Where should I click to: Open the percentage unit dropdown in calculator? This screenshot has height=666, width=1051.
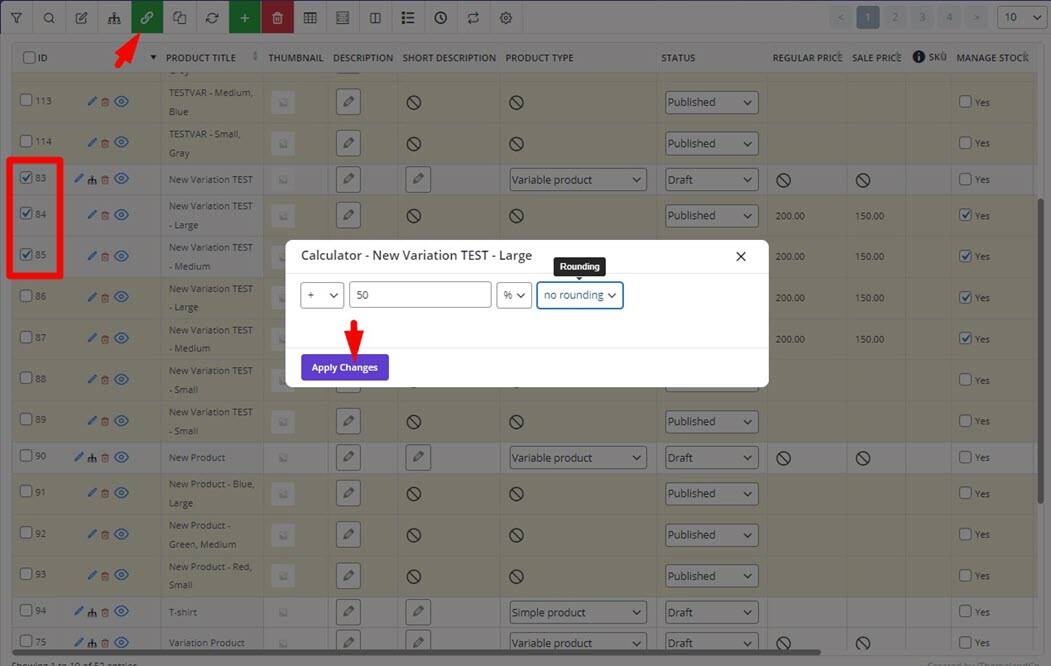tap(513, 295)
